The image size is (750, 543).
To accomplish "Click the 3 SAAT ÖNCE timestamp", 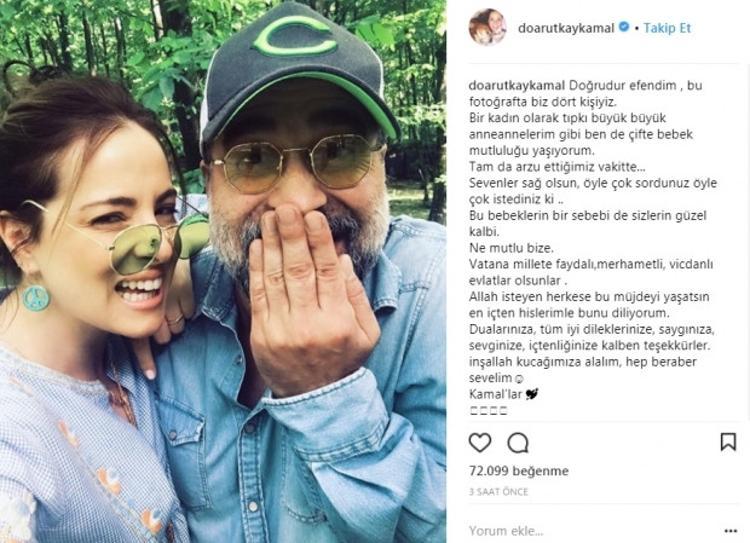I will (x=497, y=492).
